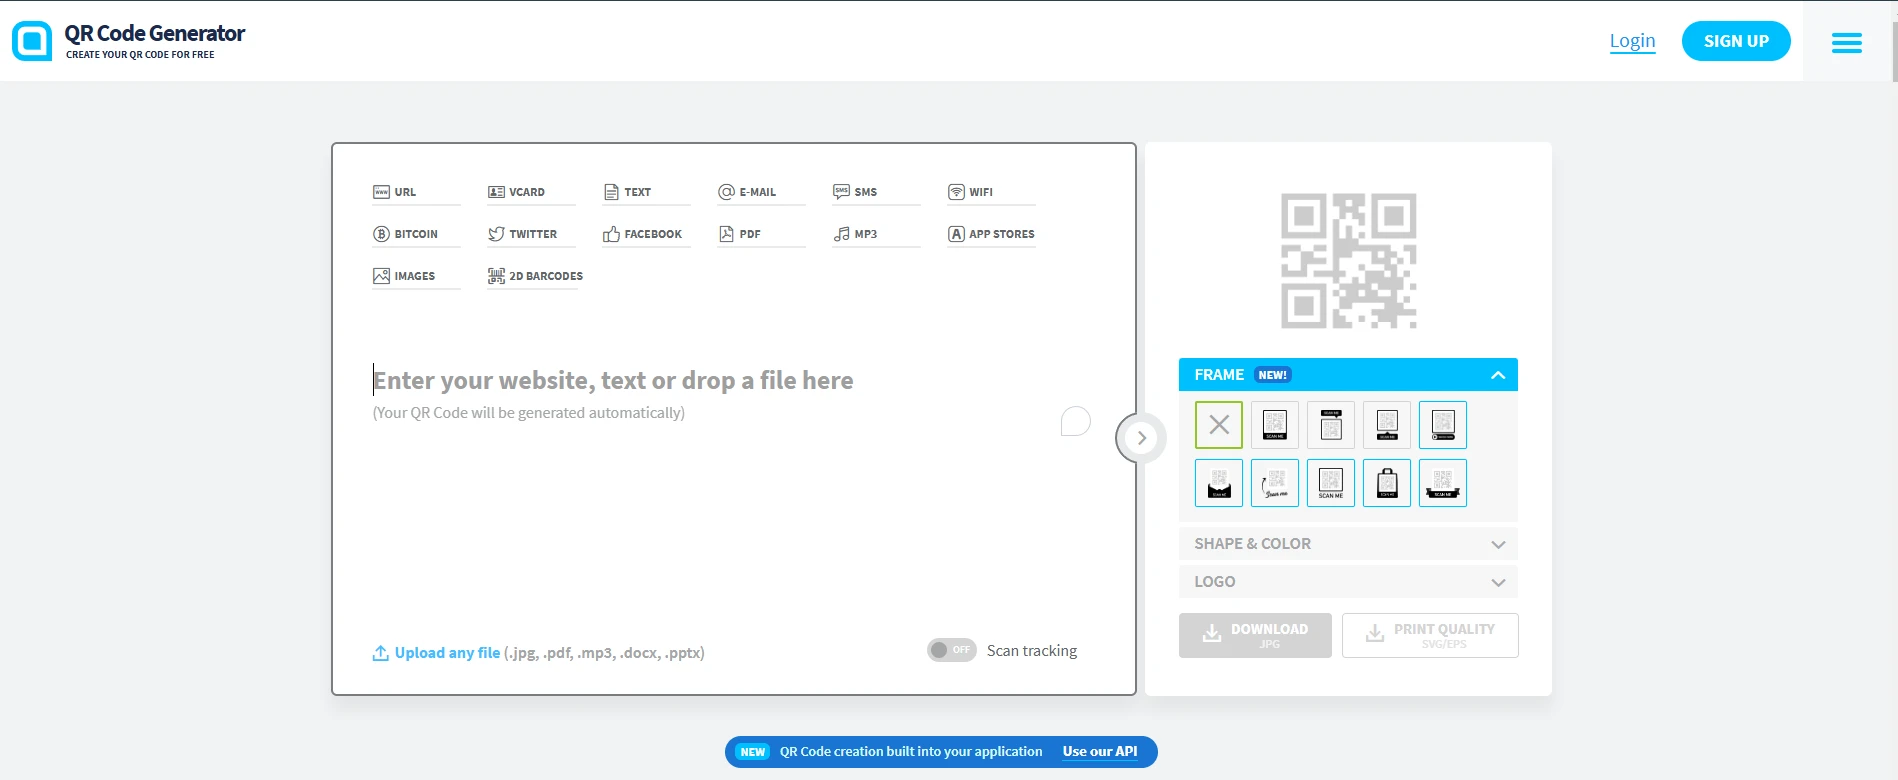Click the SIGN UP button
This screenshot has width=1898, height=780.
click(1735, 41)
